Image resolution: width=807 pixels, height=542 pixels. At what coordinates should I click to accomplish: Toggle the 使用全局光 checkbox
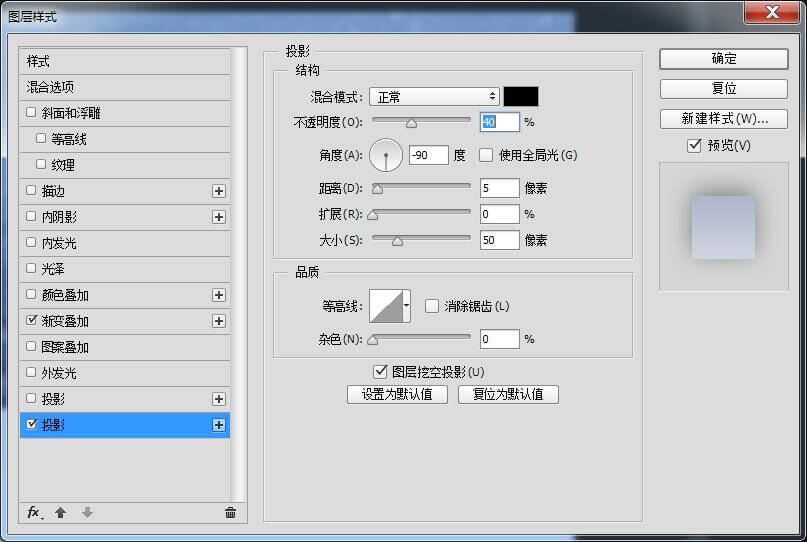pyautogui.click(x=486, y=155)
